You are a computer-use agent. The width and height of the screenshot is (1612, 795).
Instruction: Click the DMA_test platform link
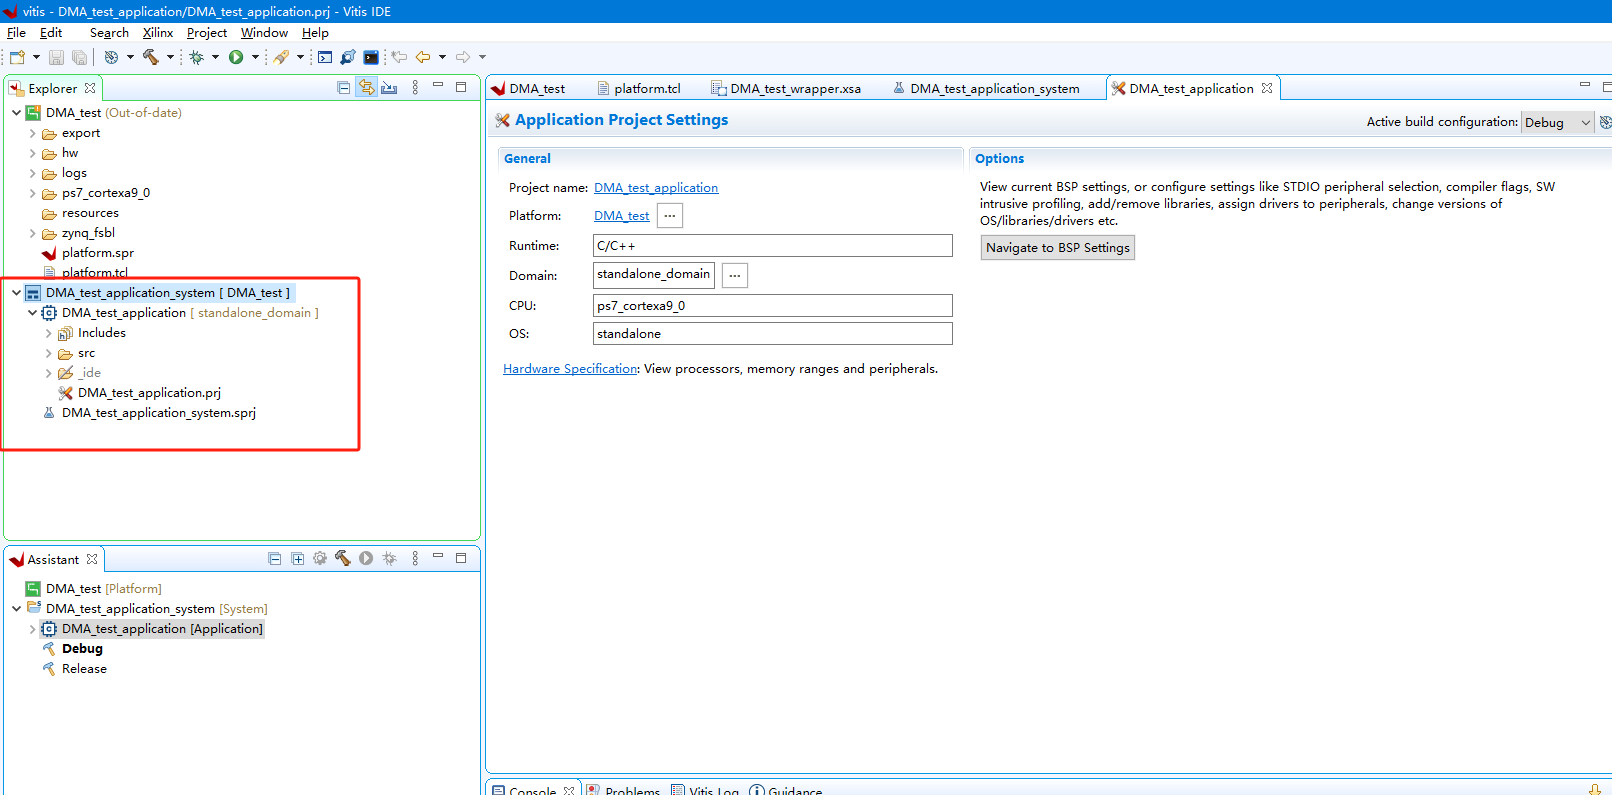[x=622, y=216]
